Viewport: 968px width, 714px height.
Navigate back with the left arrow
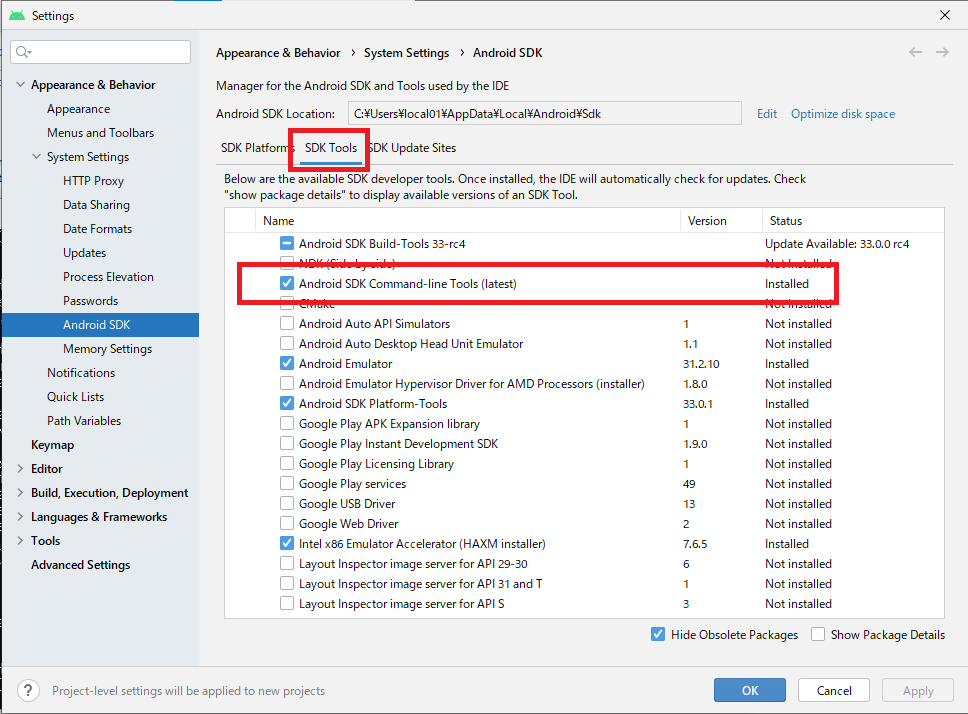pos(916,52)
